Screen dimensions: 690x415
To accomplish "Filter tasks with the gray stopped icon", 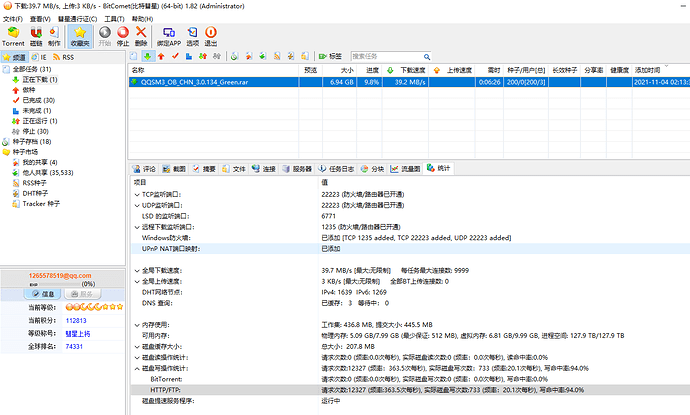I will pyautogui.click(x=217, y=56).
